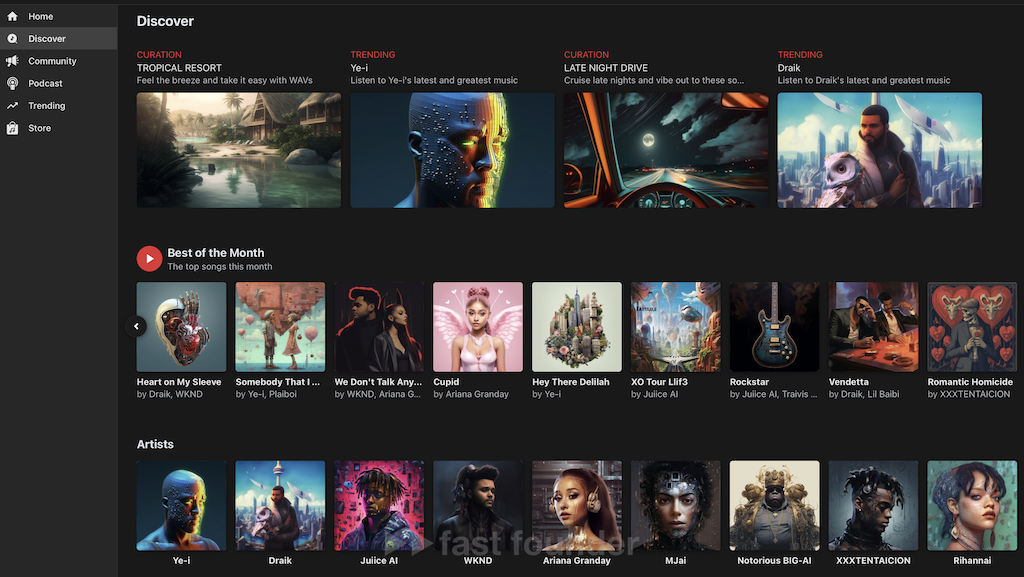Click the Best of the Month heading
1024x577 pixels.
(x=216, y=253)
